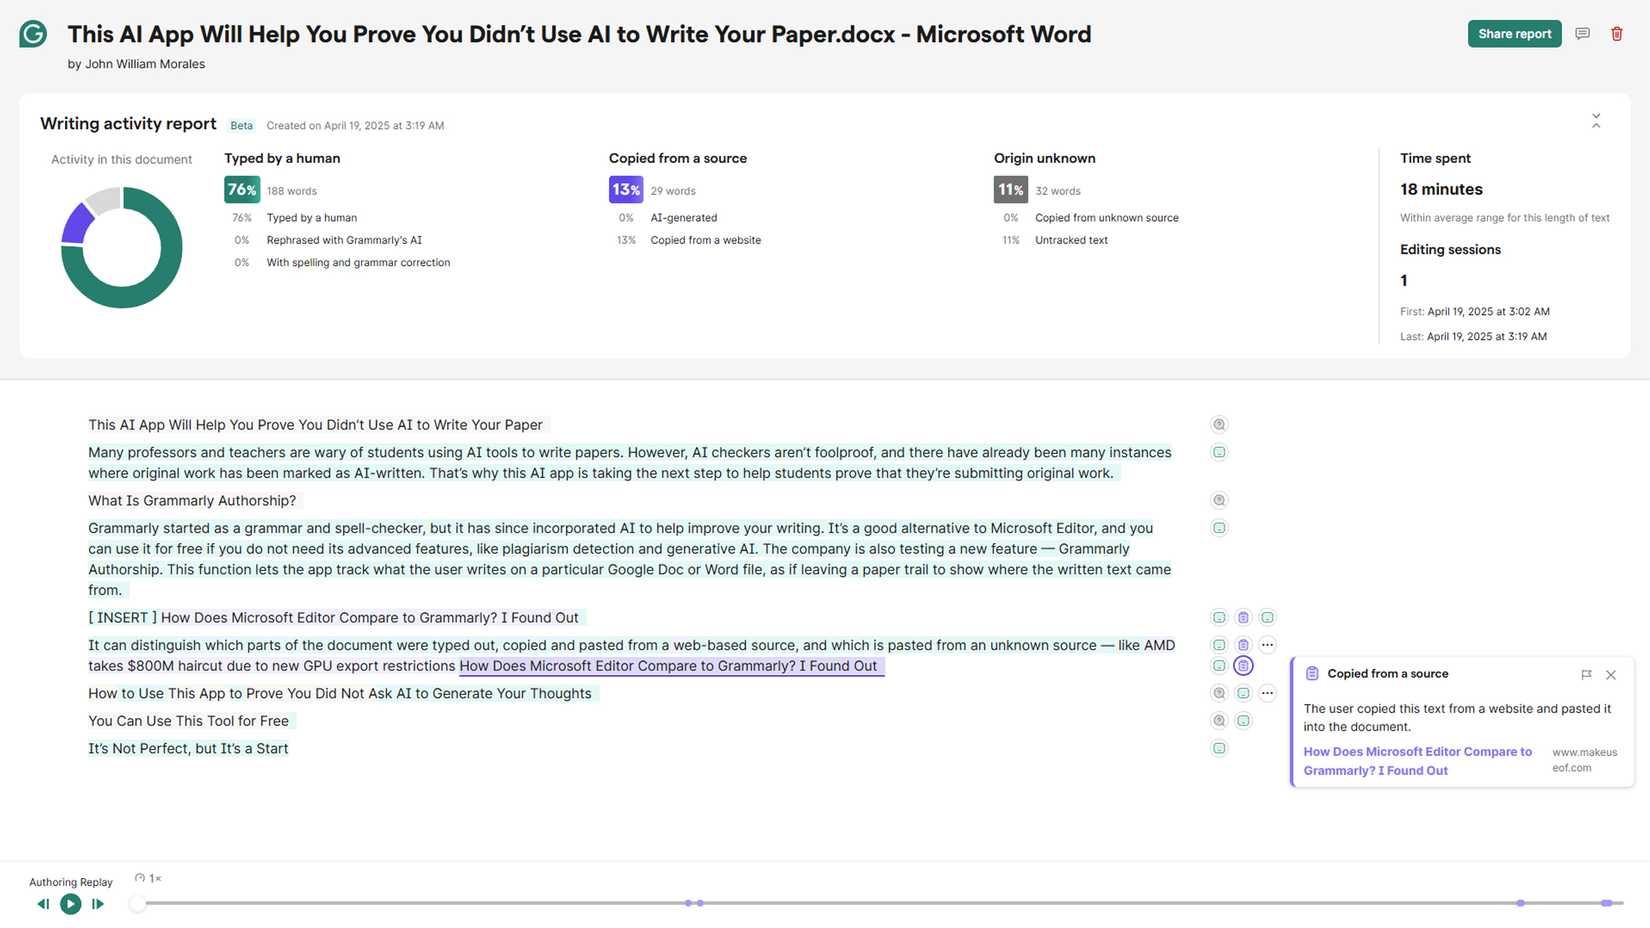
Task: Expand more icons on the 'How to Use' line
Action: (x=1267, y=693)
